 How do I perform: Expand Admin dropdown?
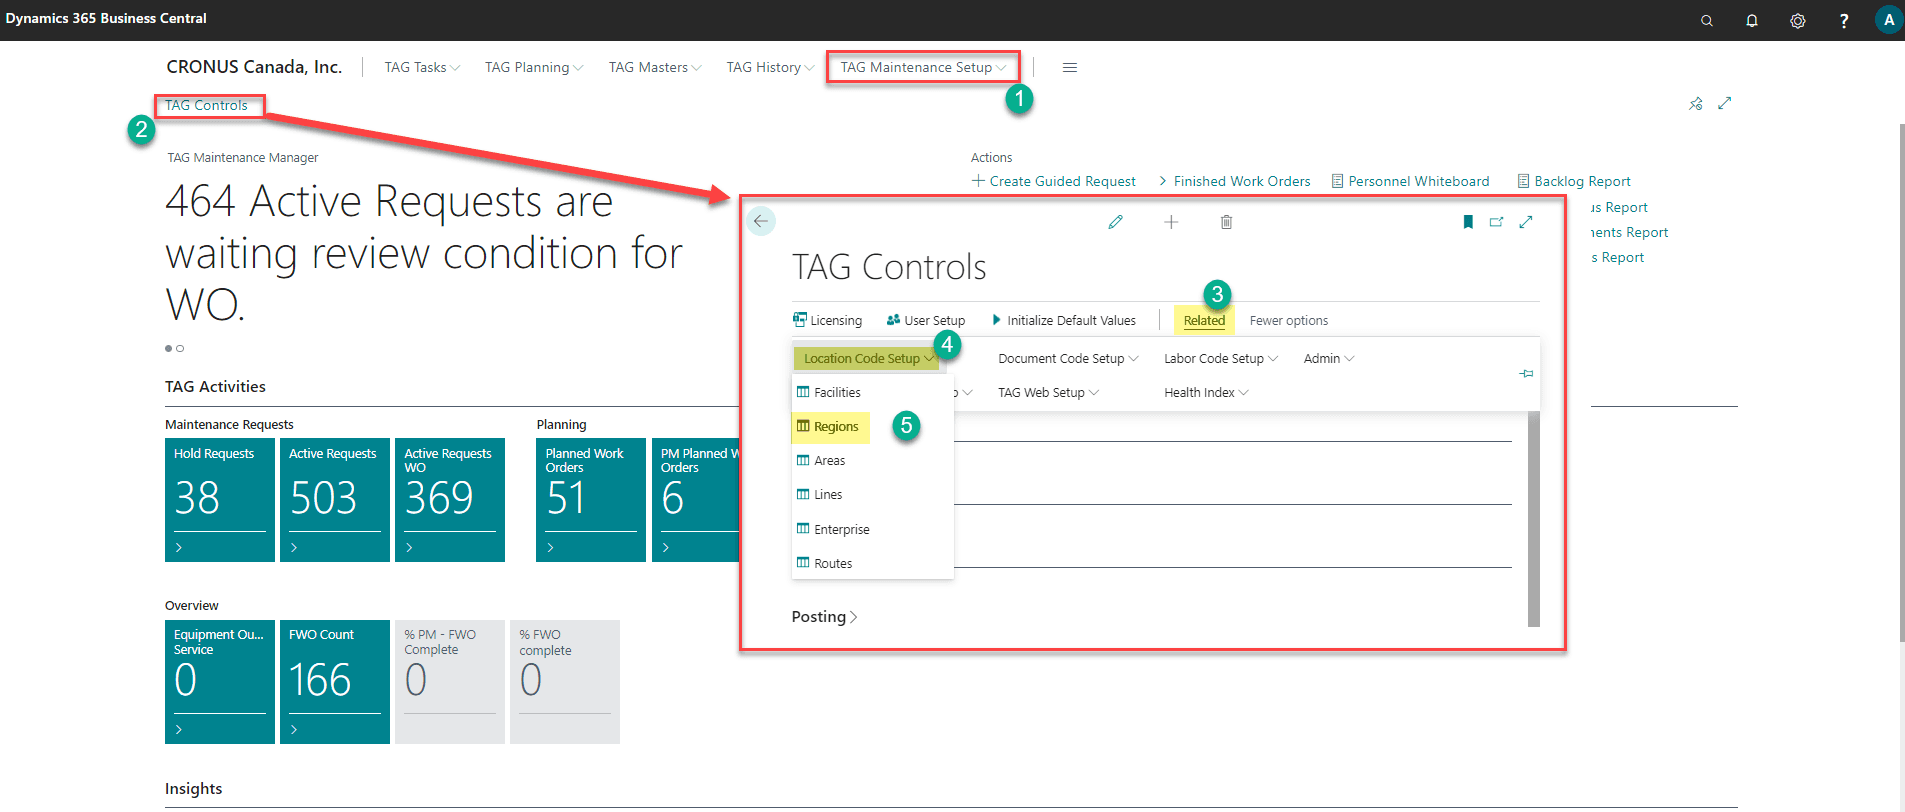(x=1329, y=358)
